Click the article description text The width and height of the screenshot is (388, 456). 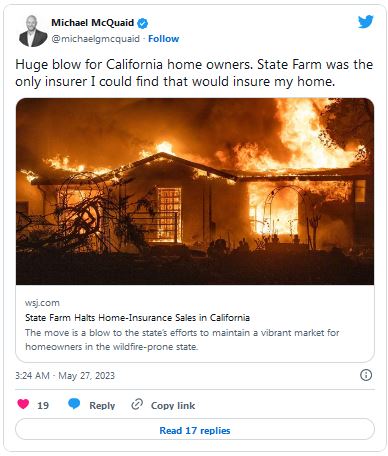182,340
